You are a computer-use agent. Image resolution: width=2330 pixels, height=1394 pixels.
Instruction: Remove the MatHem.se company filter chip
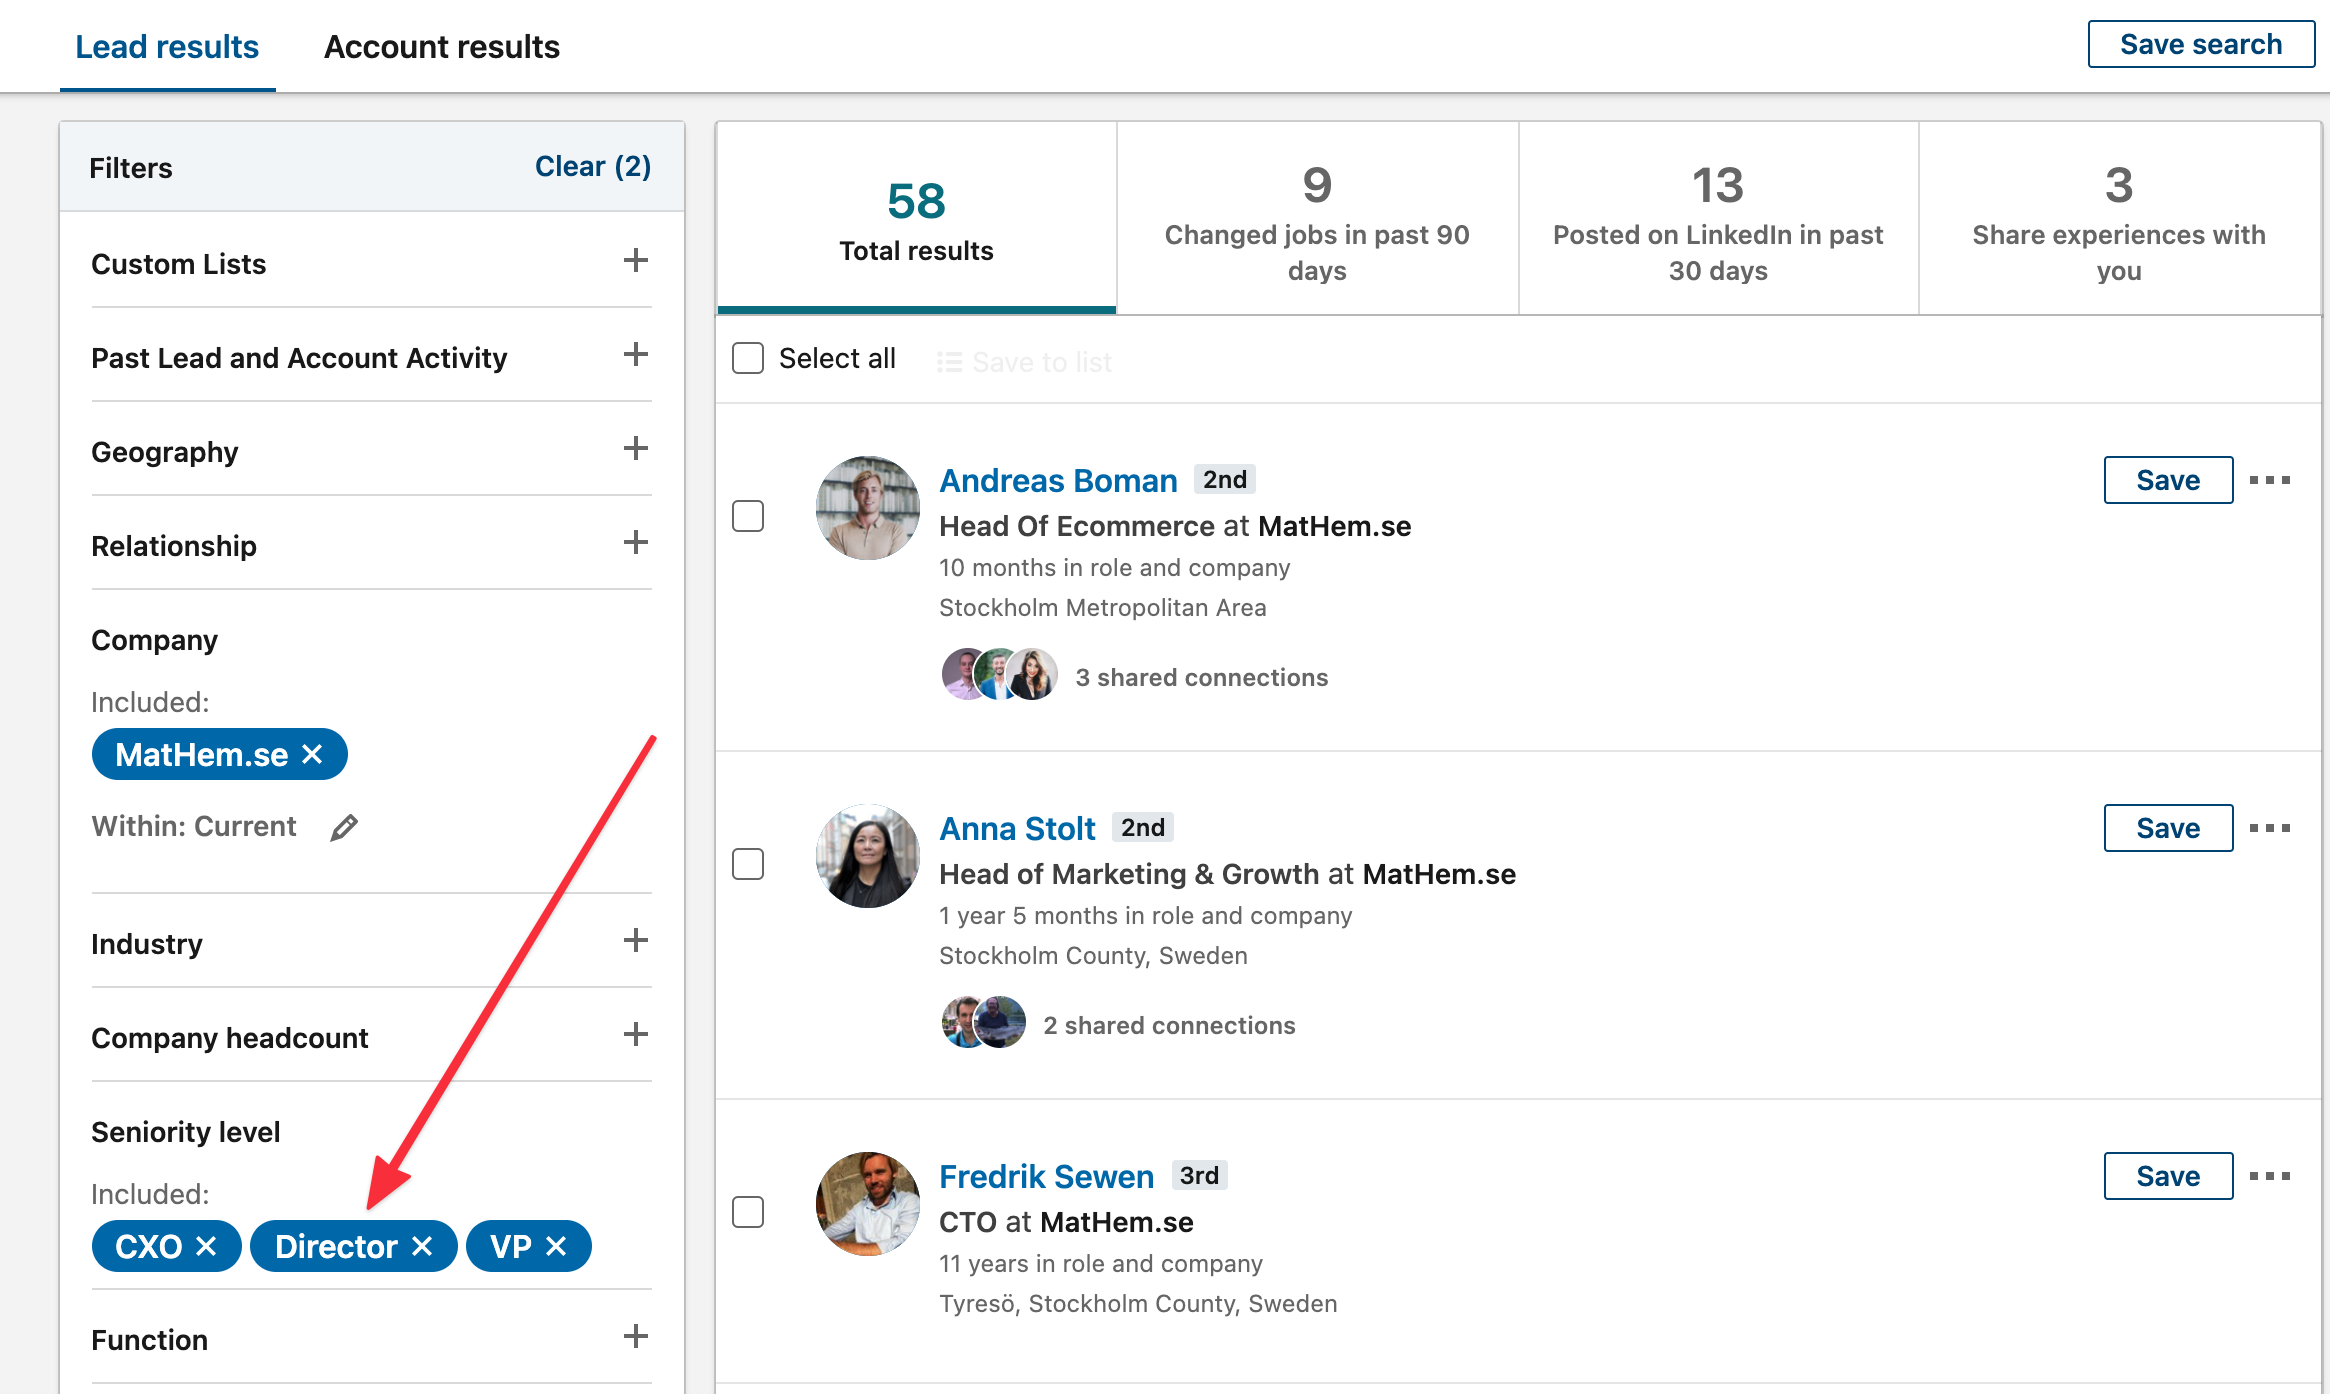(x=312, y=754)
